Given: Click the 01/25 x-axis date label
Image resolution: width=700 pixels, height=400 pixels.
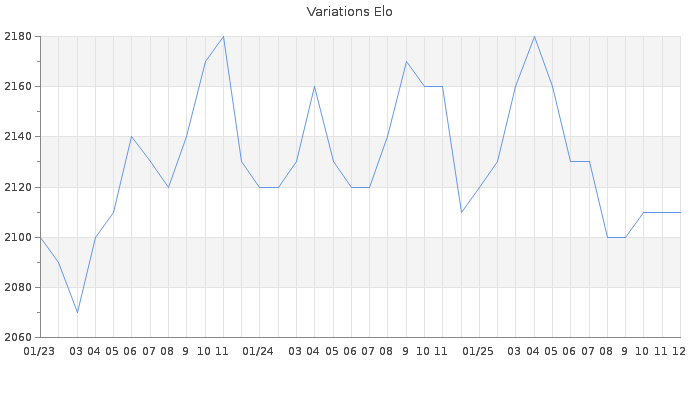Looking at the screenshot, I should [x=478, y=351].
